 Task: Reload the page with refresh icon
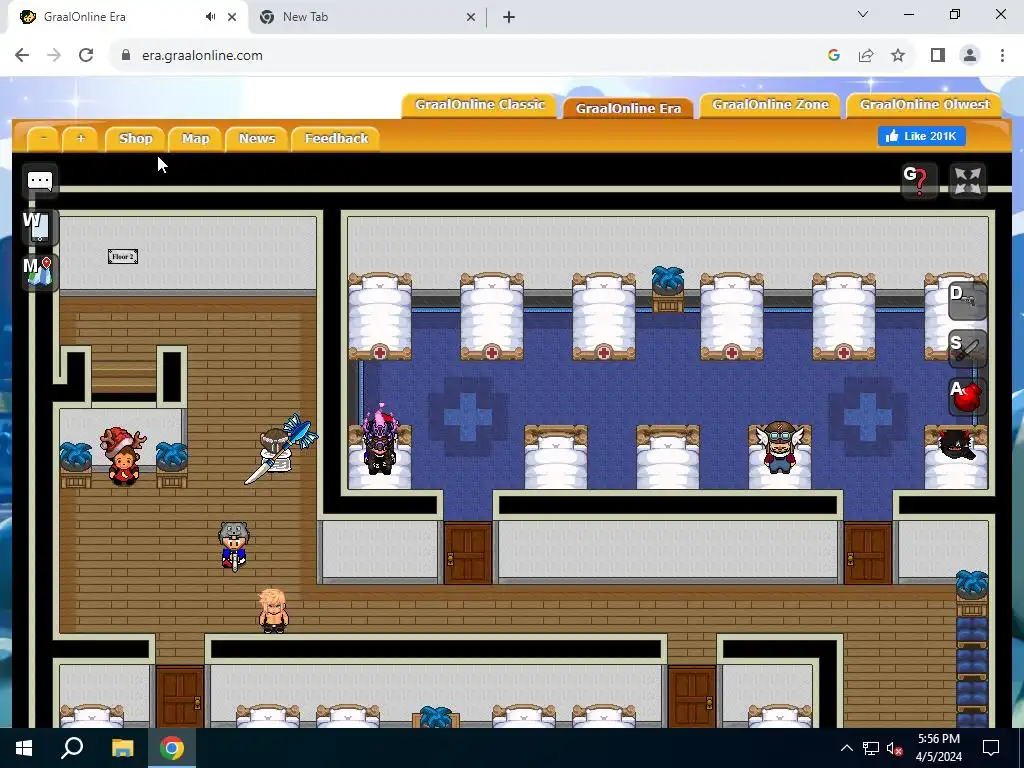coord(86,55)
